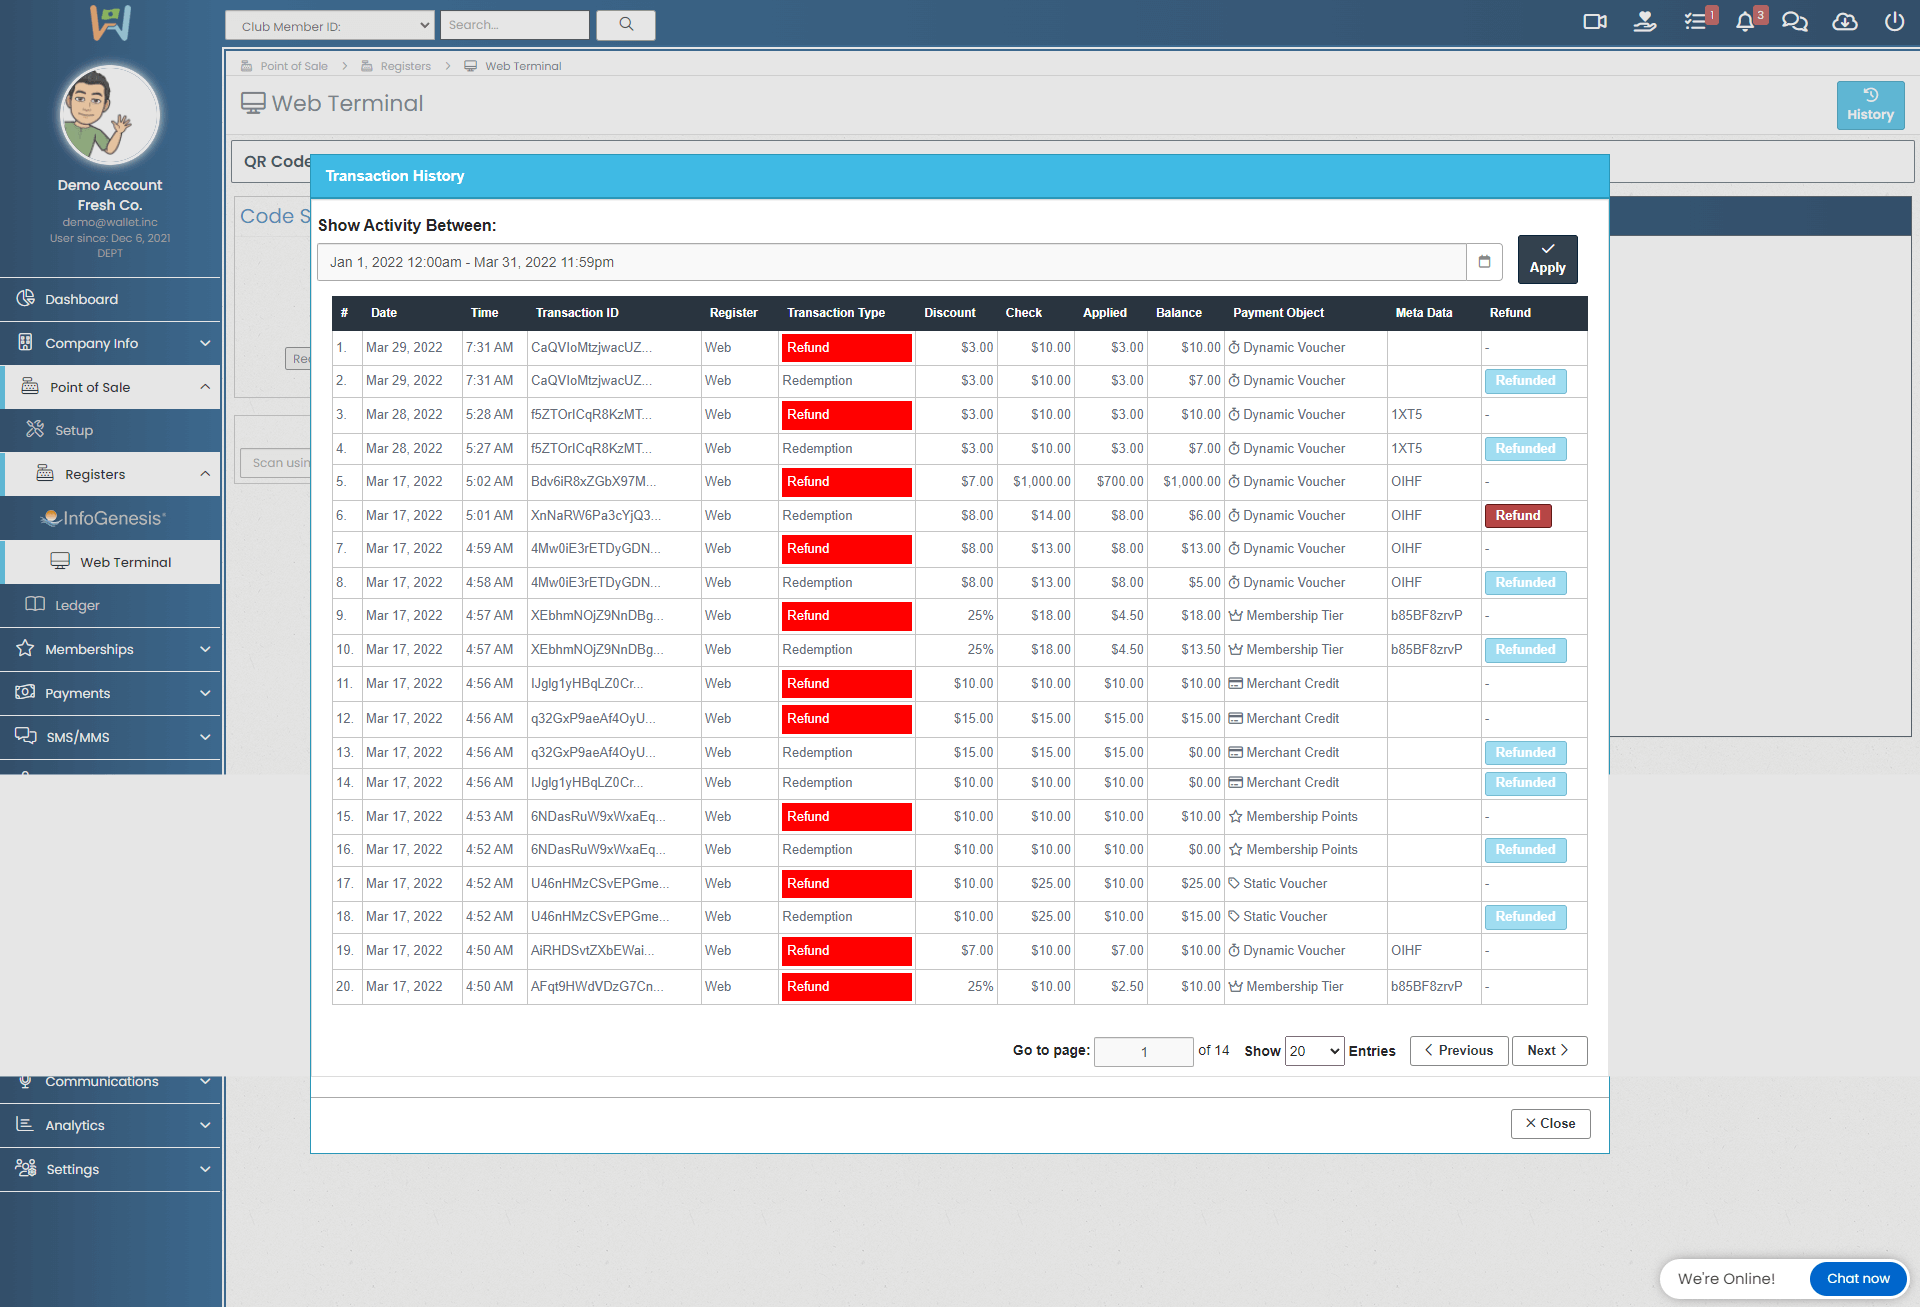Click the magnifier search button
Image resolution: width=1920 pixels, height=1308 pixels.
626,25
